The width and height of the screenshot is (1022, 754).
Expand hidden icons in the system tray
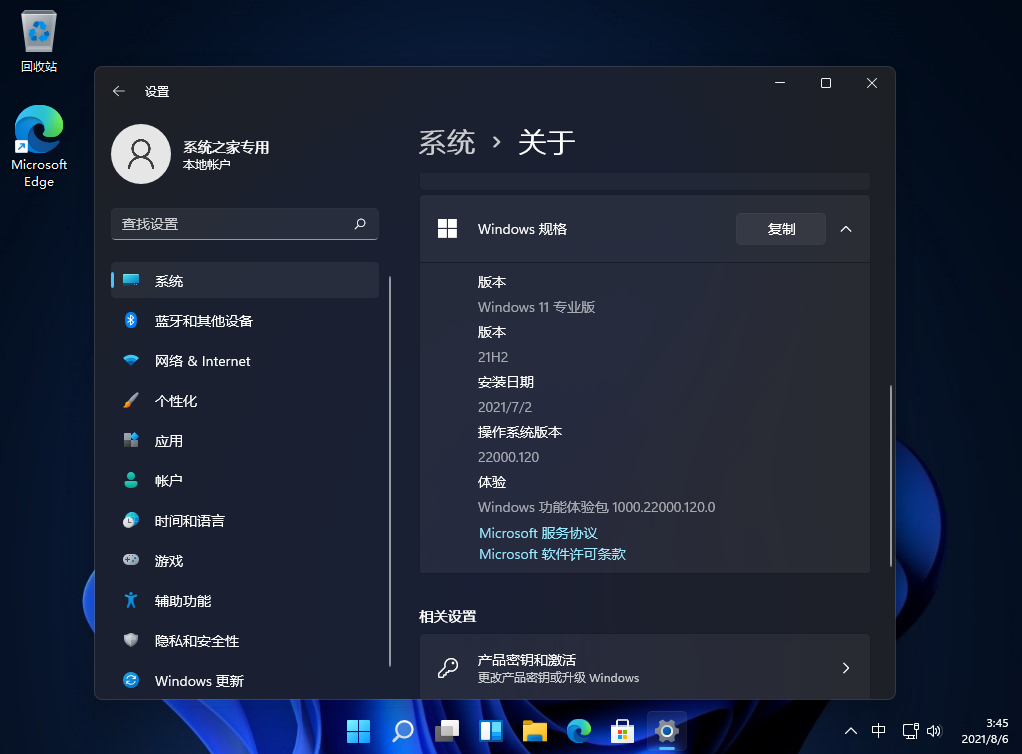[849, 731]
